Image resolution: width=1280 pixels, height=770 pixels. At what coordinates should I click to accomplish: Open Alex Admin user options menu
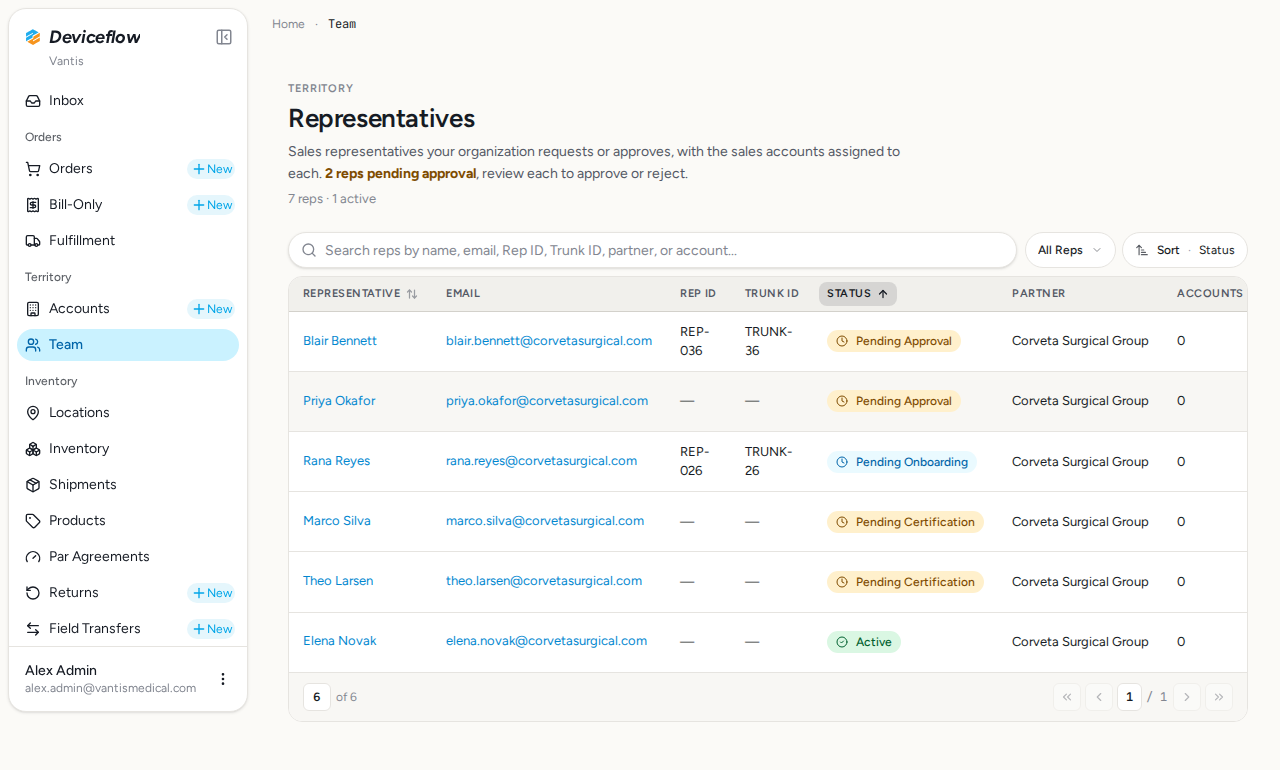223,679
